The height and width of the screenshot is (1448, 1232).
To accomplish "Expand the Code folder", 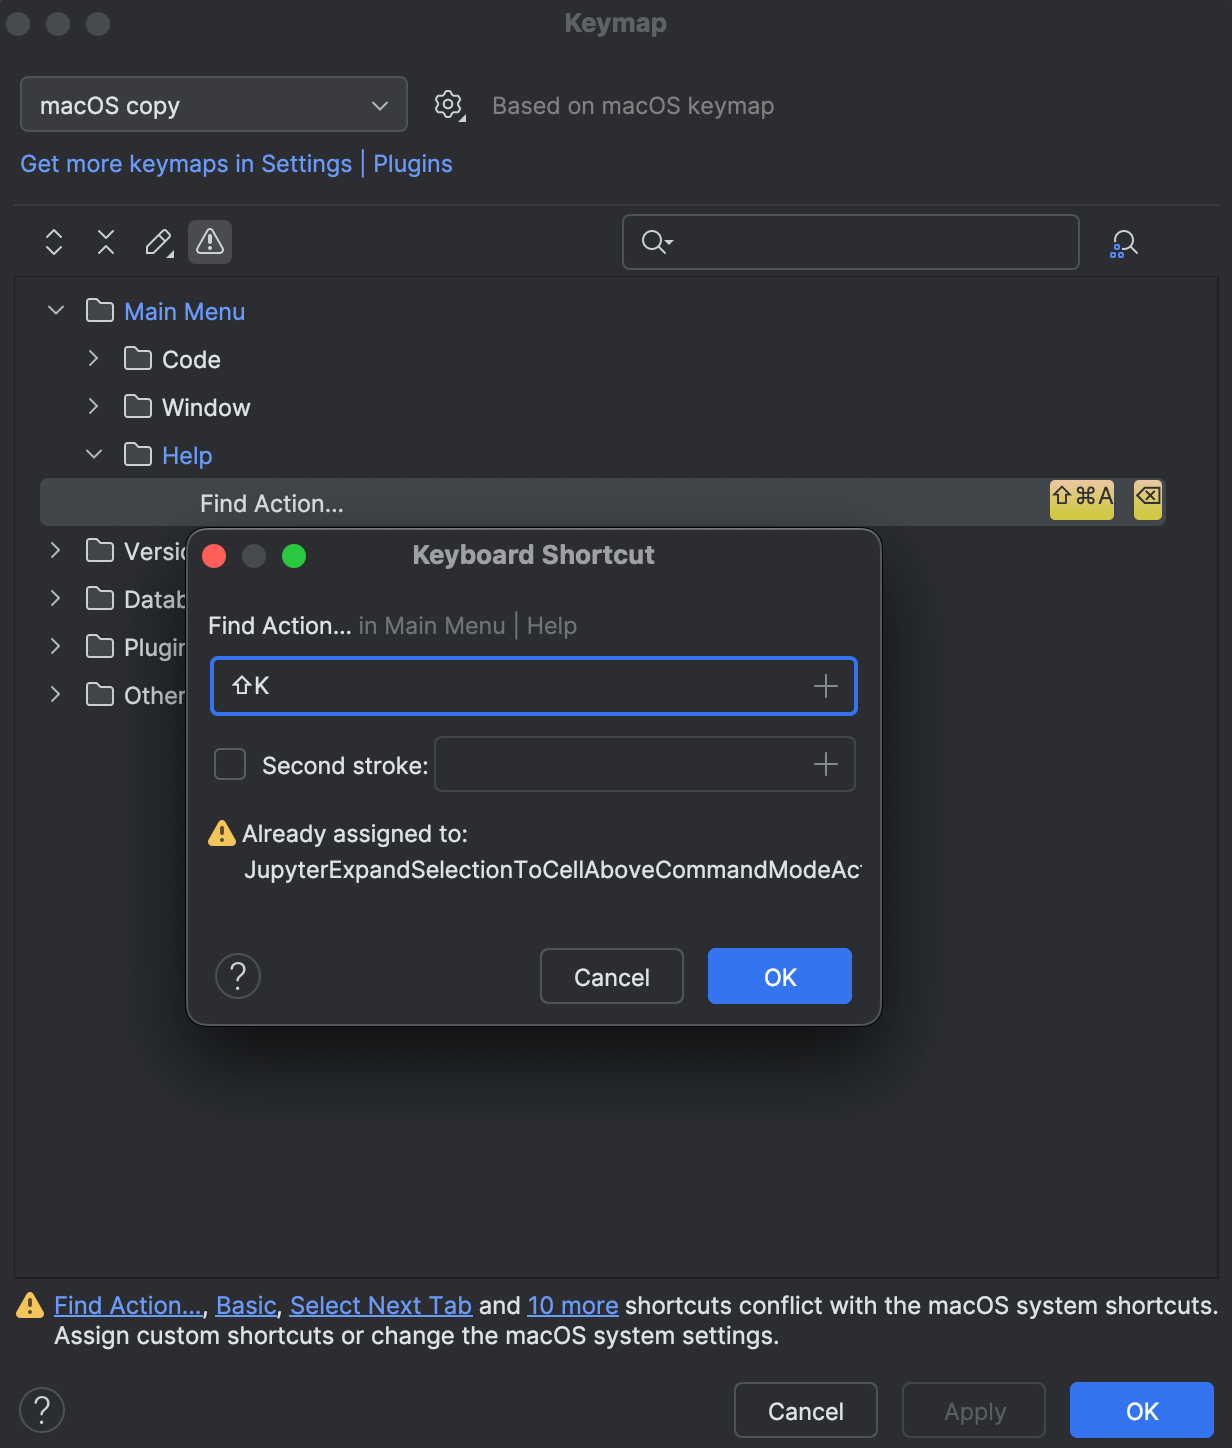I will click(x=92, y=358).
